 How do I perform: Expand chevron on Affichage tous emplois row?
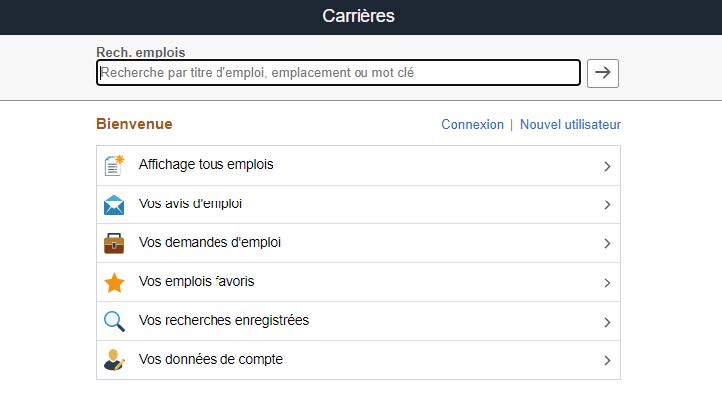point(607,166)
